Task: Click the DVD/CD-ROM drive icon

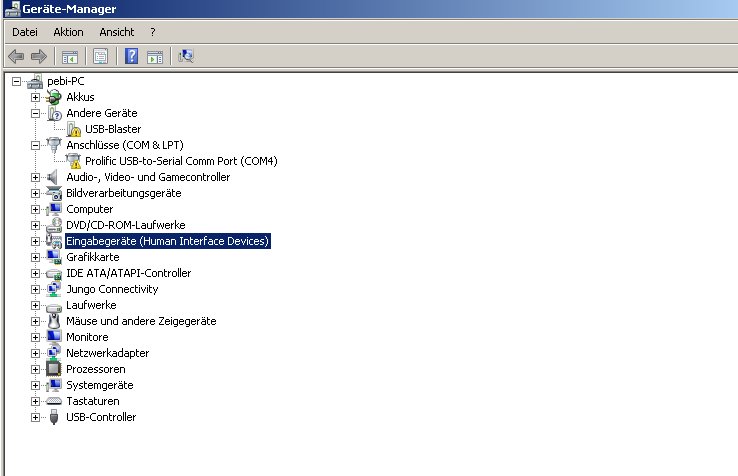Action: [54, 225]
